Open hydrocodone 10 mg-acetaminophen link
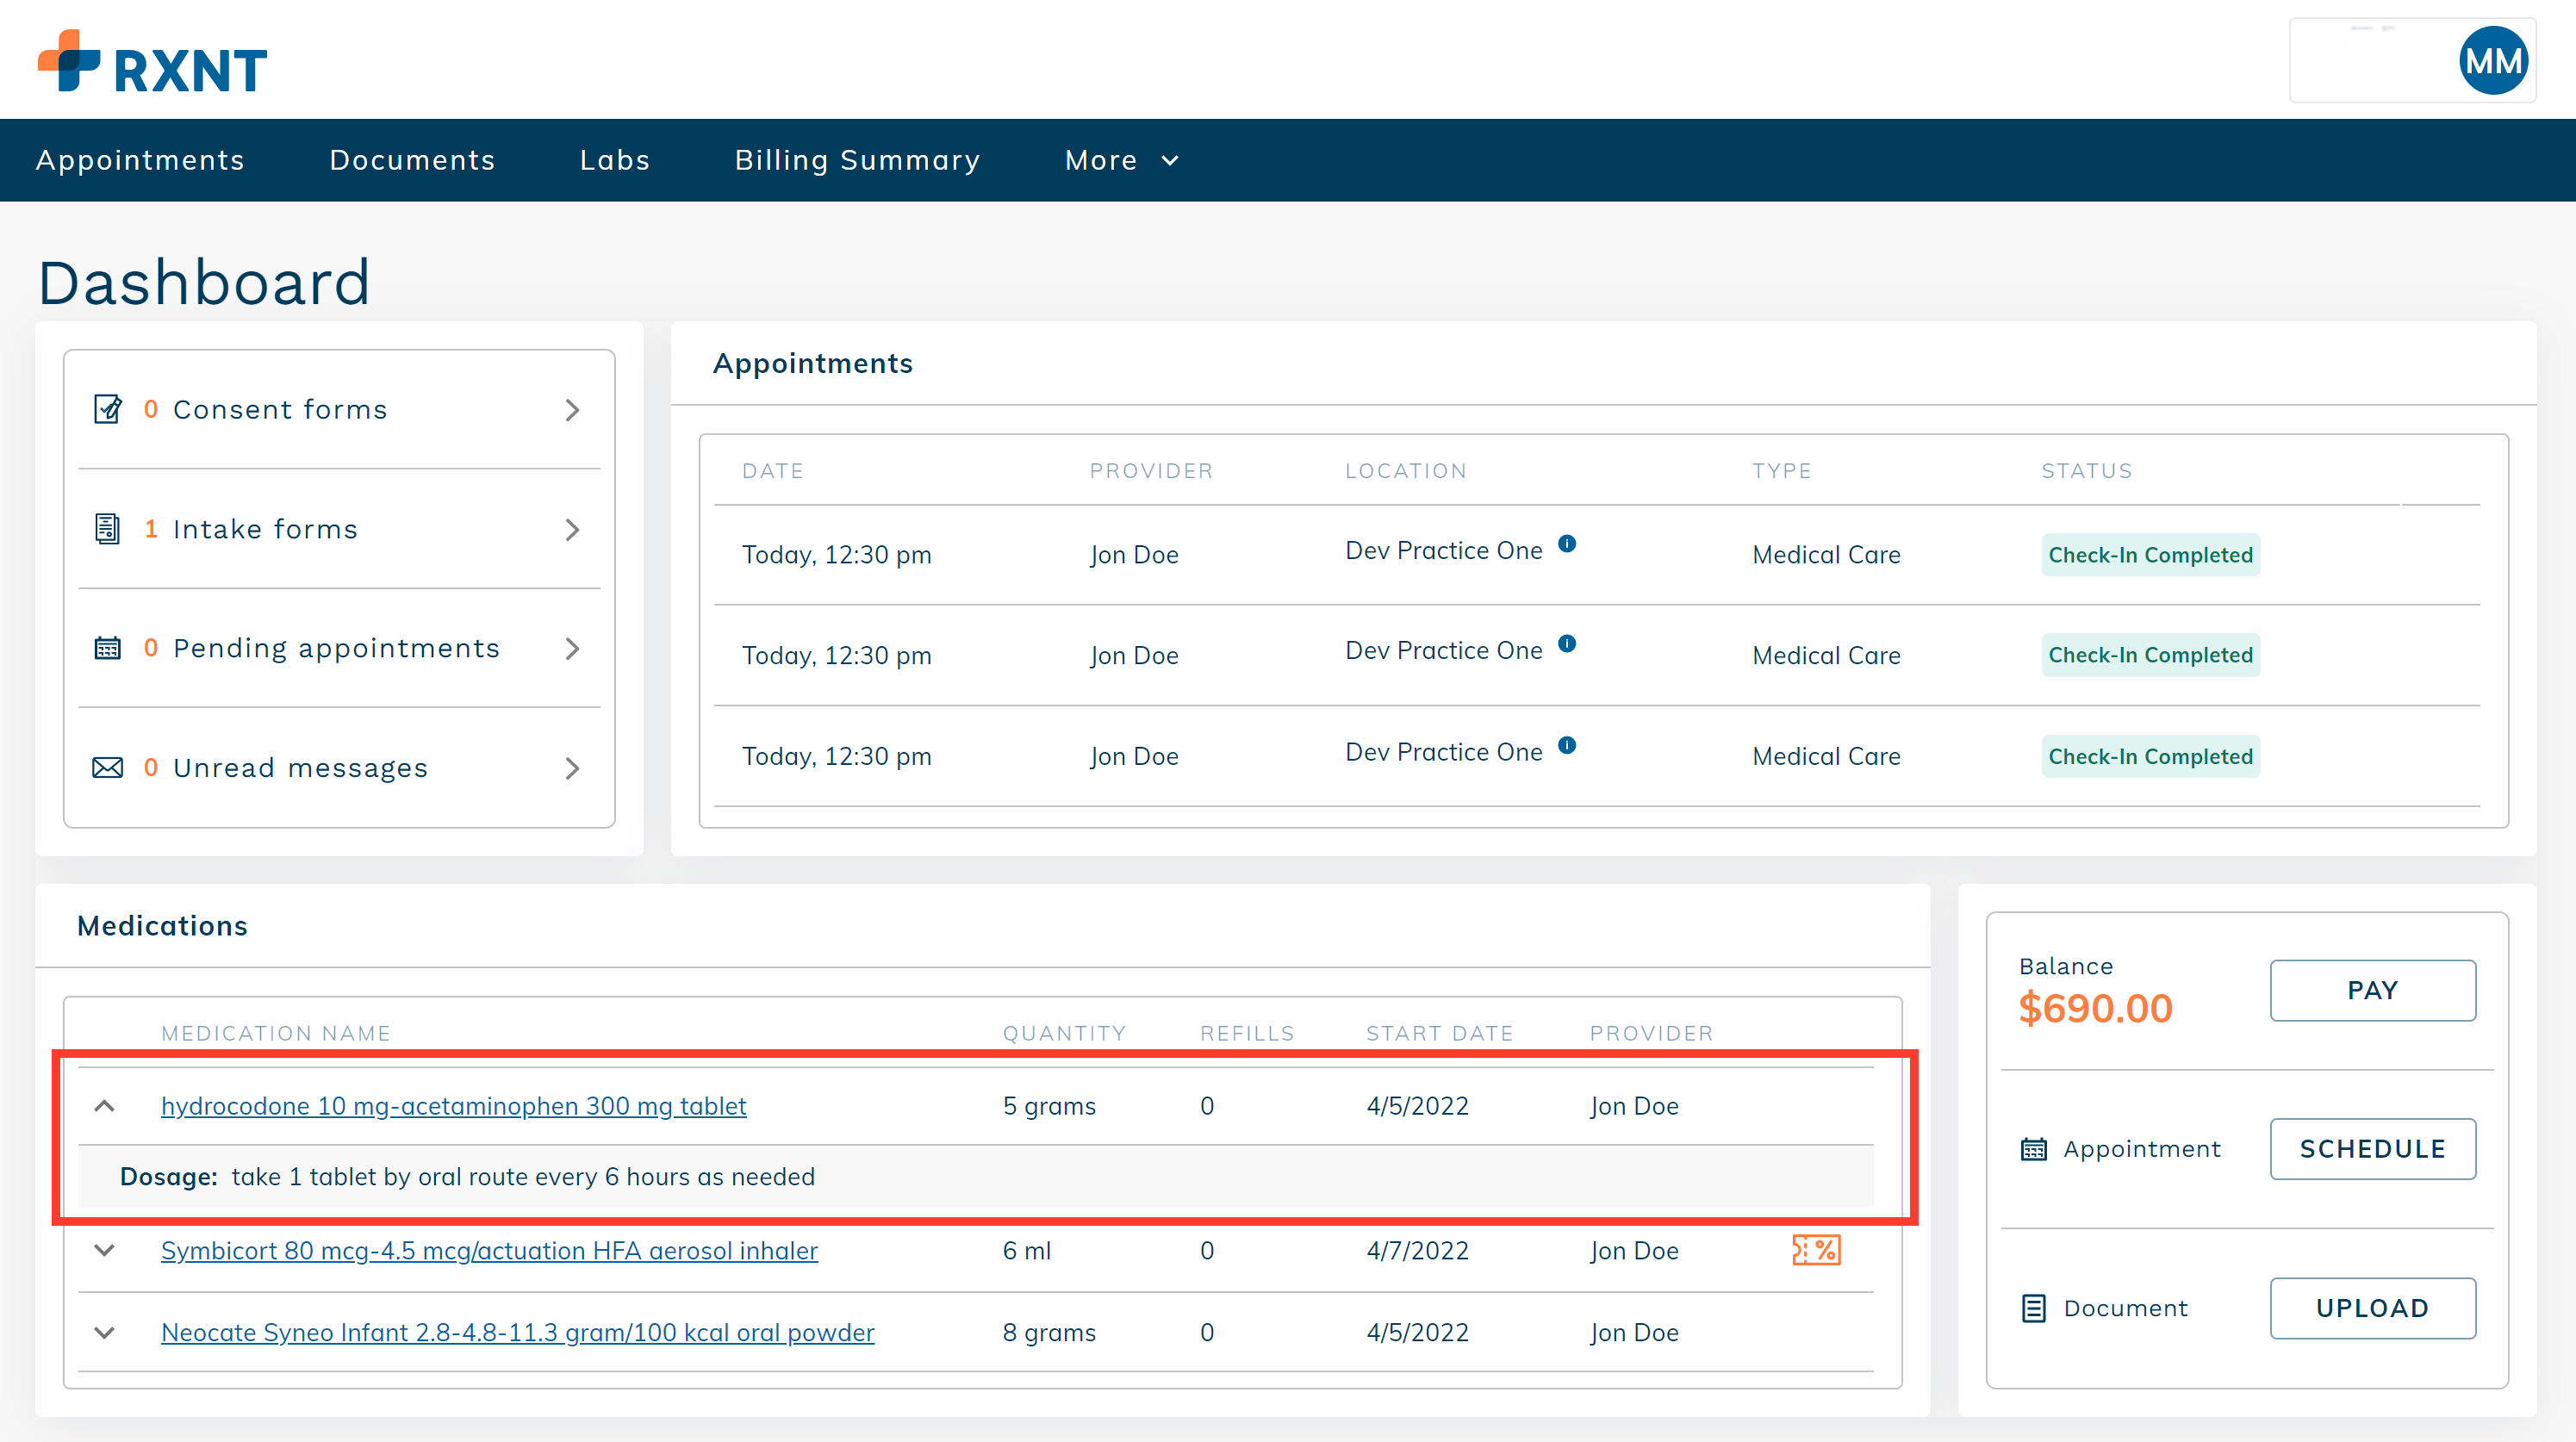2576x1442 pixels. (453, 1106)
